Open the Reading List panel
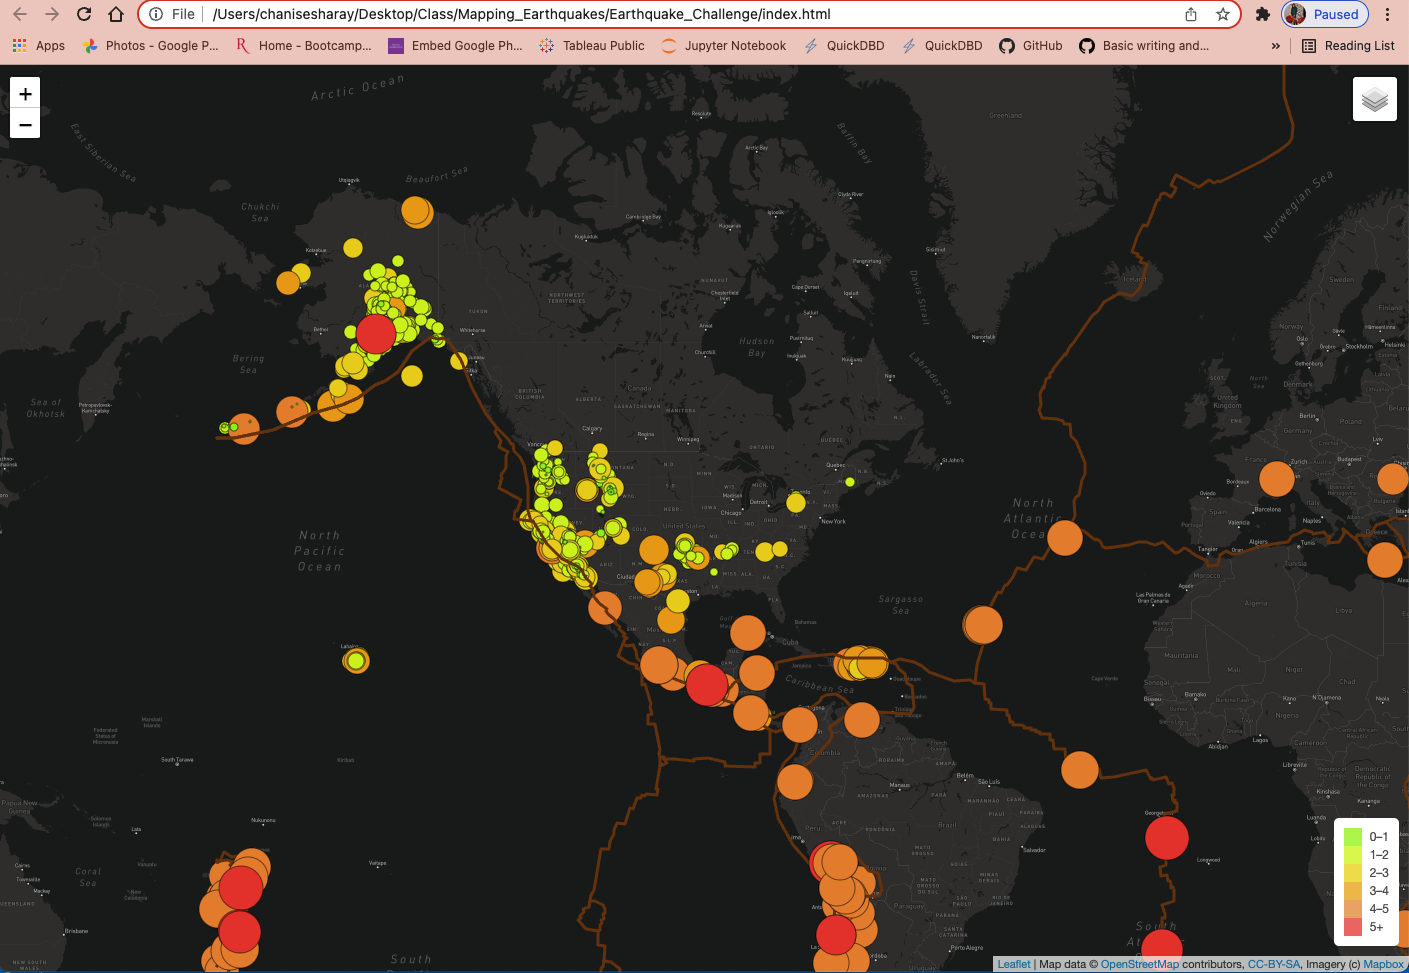Image resolution: width=1409 pixels, height=973 pixels. point(1348,45)
